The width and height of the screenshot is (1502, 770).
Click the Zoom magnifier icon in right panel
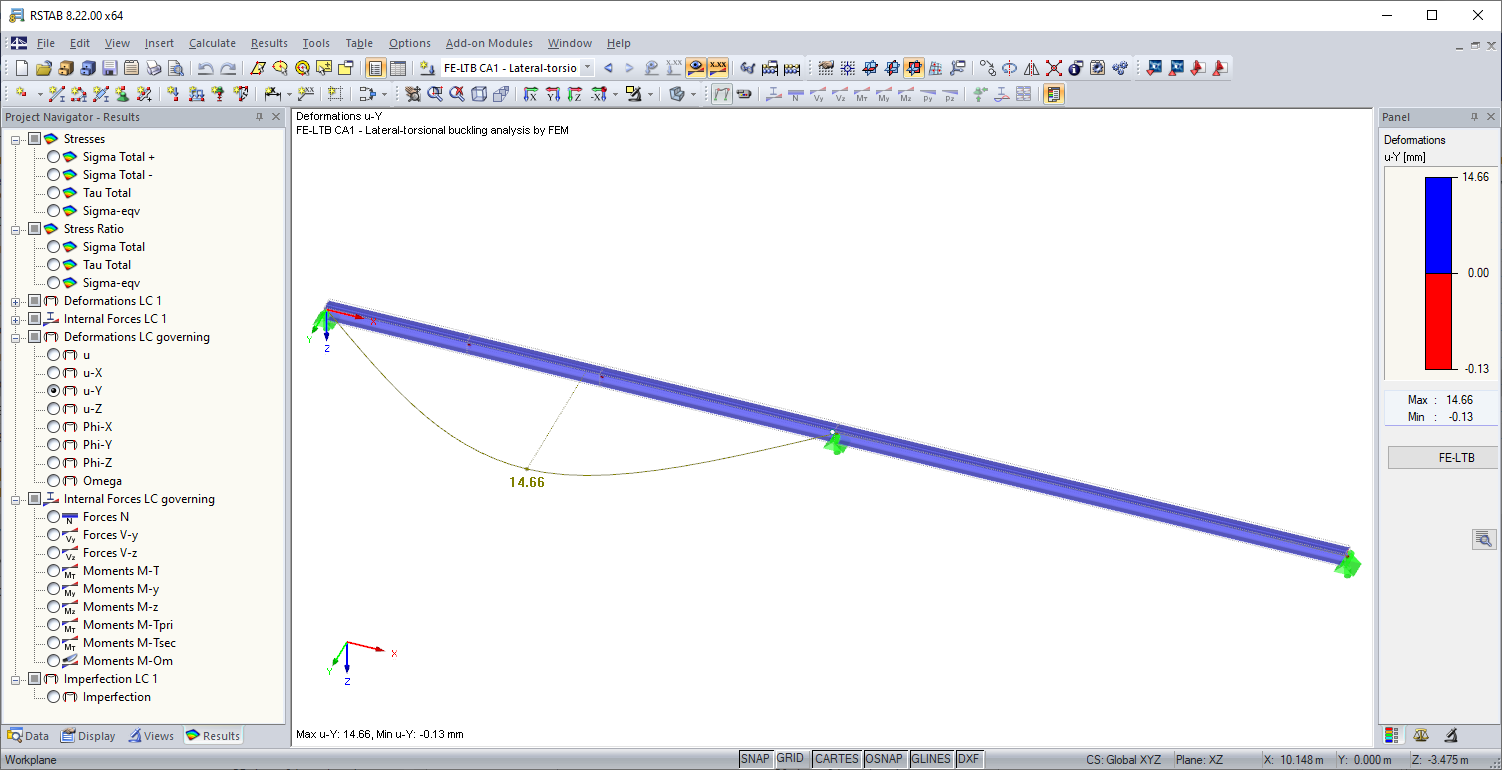coord(1484,538)
